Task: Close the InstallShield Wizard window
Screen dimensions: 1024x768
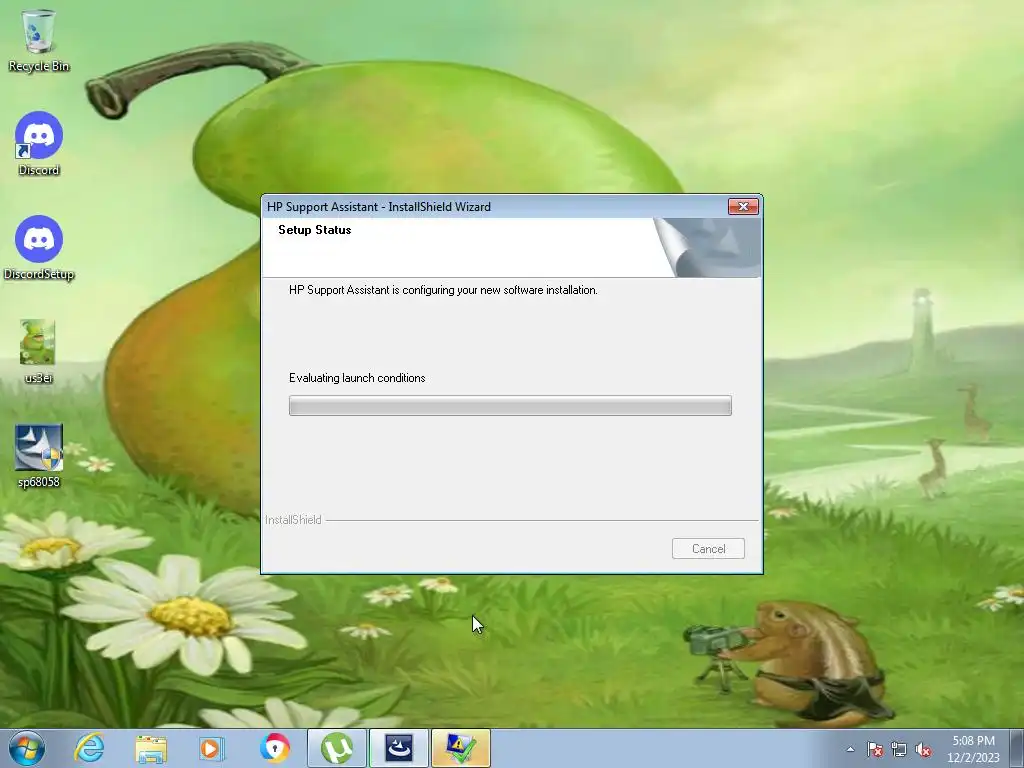Action: [x=743, y=206]
